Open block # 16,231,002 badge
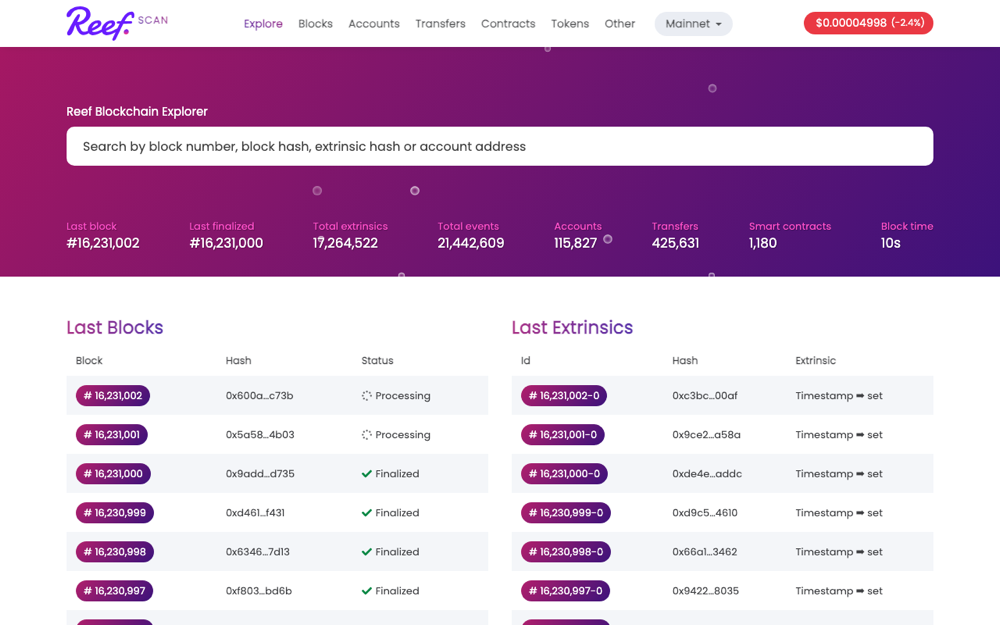 coord(113,395)
